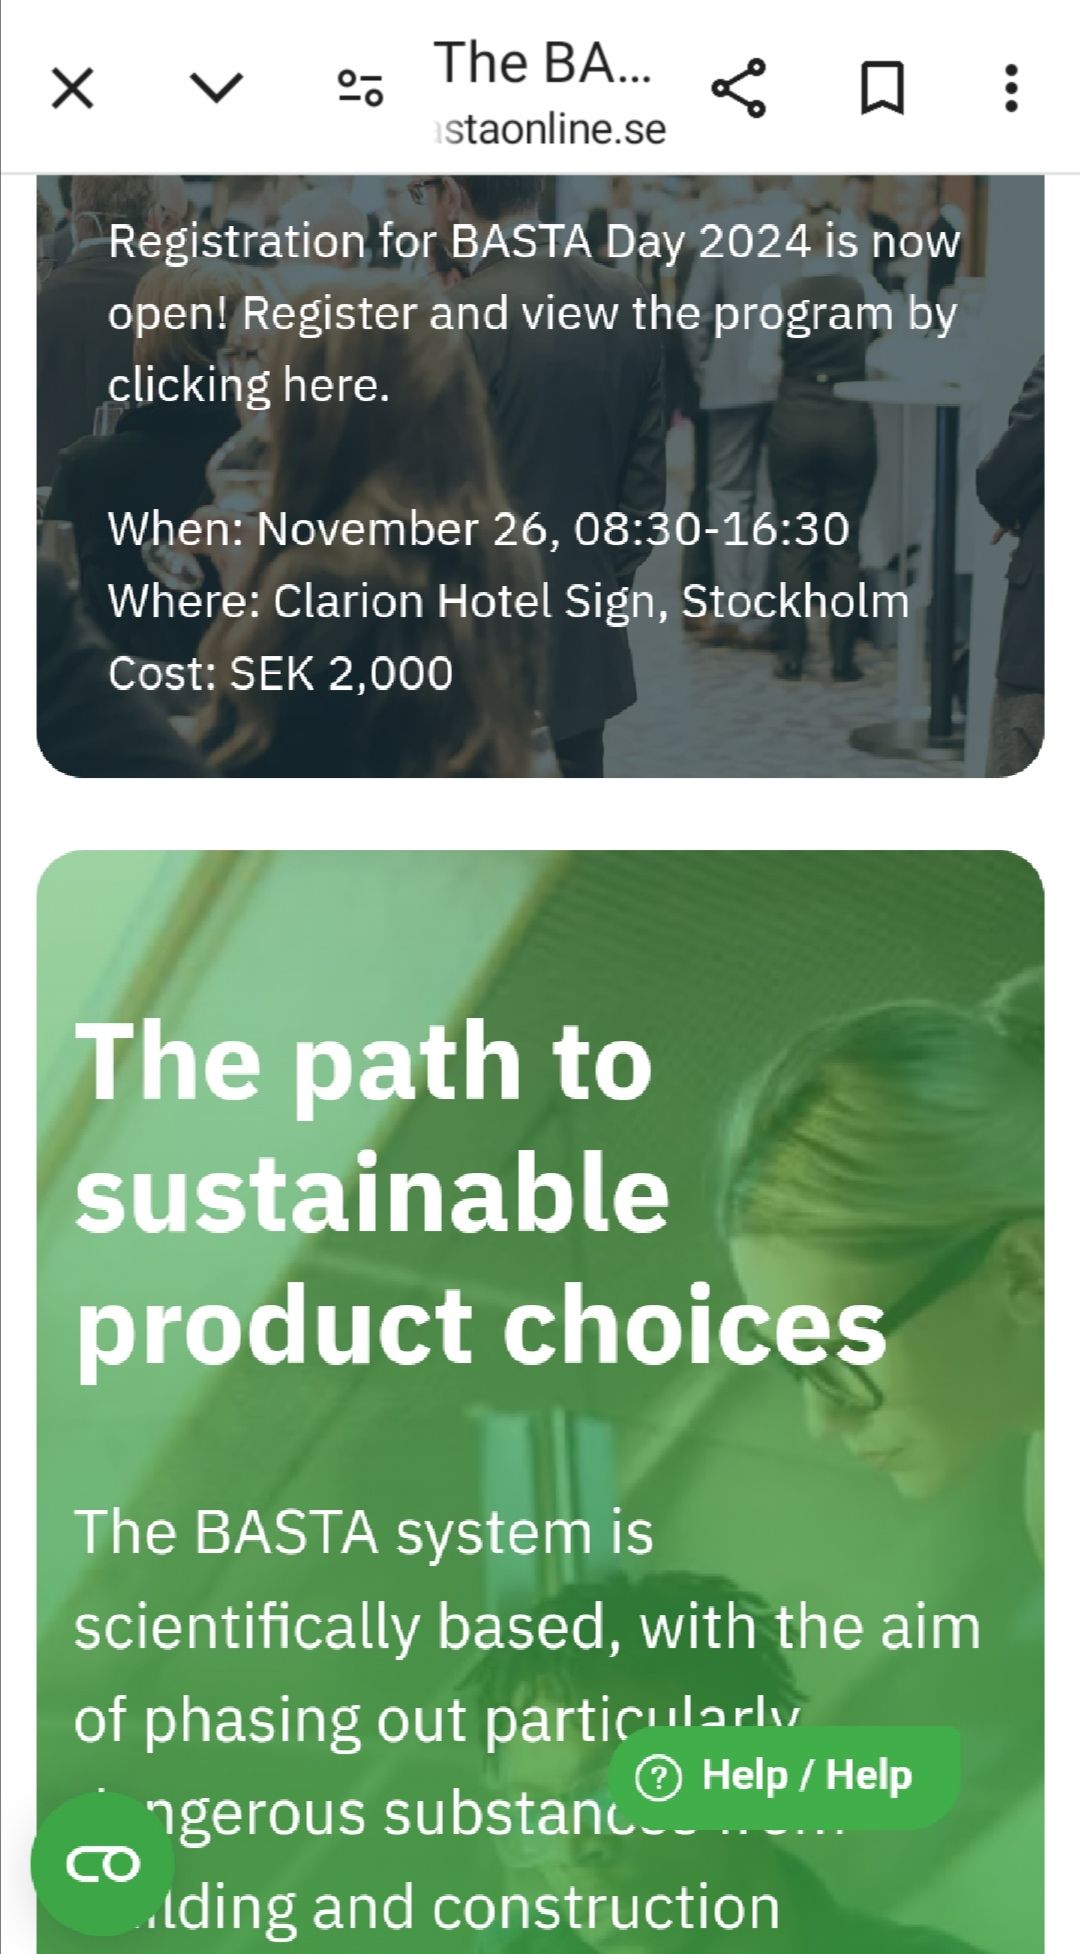Close the in-app browser tab

tap(72, 90)
